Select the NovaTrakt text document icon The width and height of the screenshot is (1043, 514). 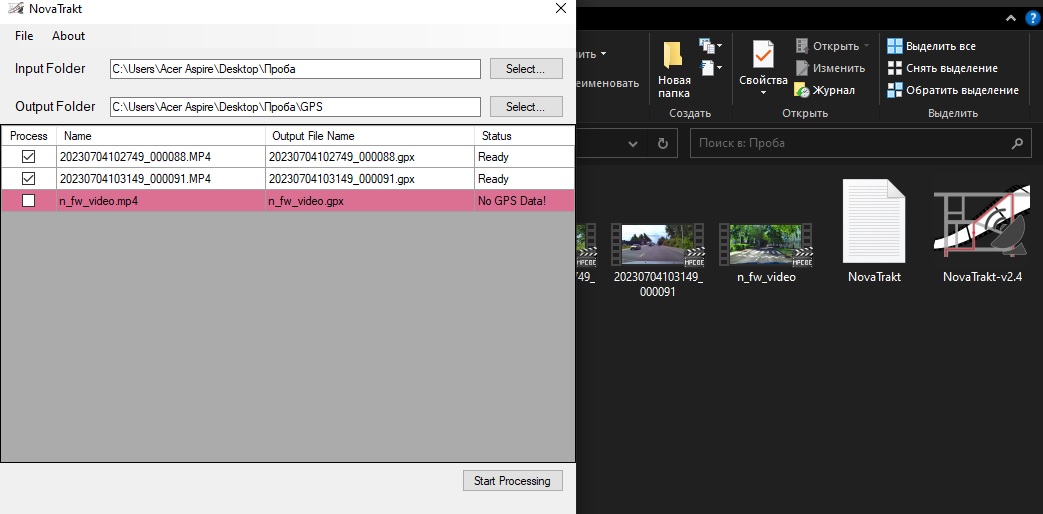click(874, 222)
